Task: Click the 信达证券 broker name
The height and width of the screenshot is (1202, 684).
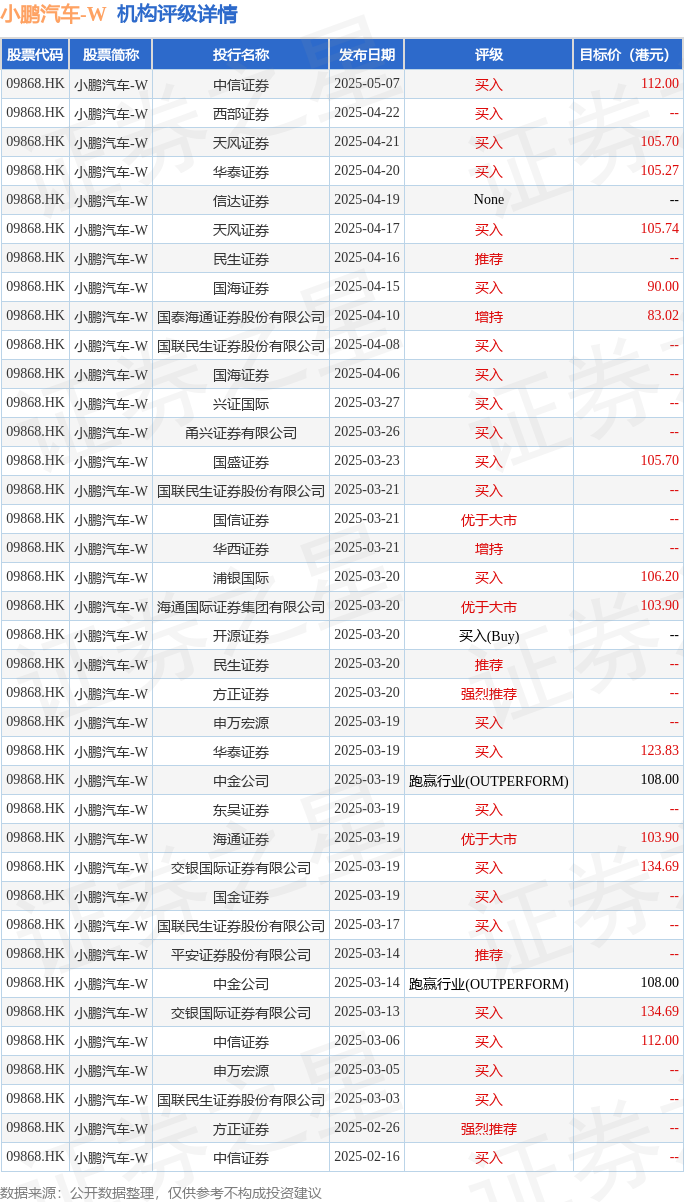Action: tap(241, 201)
